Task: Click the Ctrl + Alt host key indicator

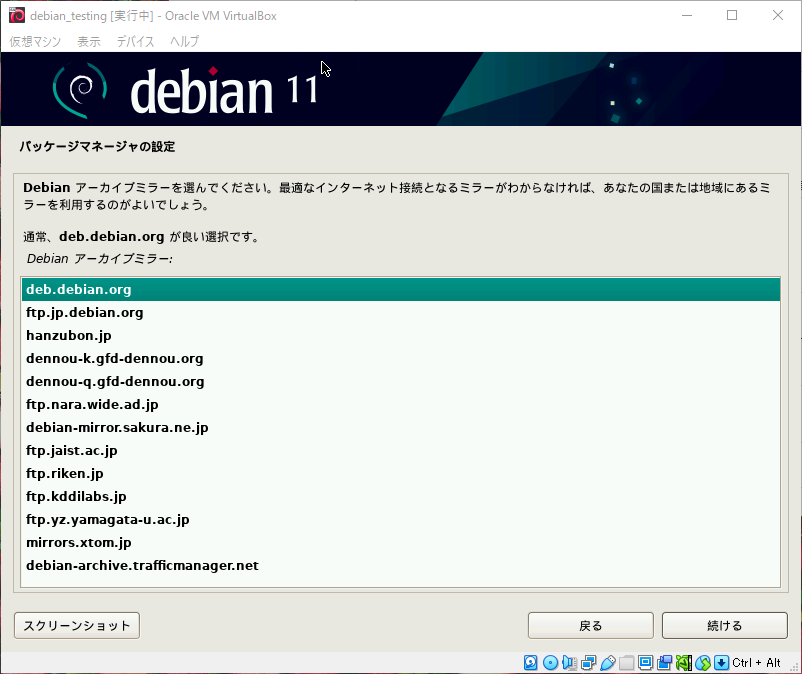Action: (x=756, y=663)
